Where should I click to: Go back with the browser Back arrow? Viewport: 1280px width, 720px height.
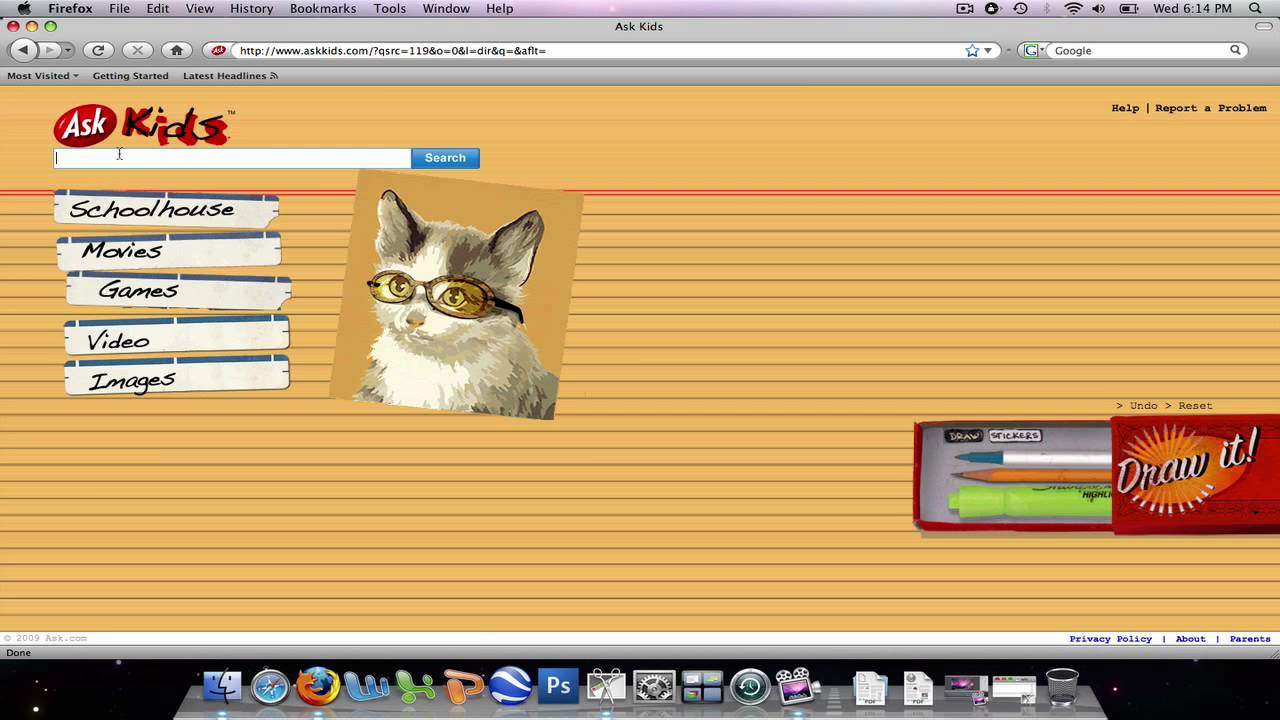tap(23, 50)
